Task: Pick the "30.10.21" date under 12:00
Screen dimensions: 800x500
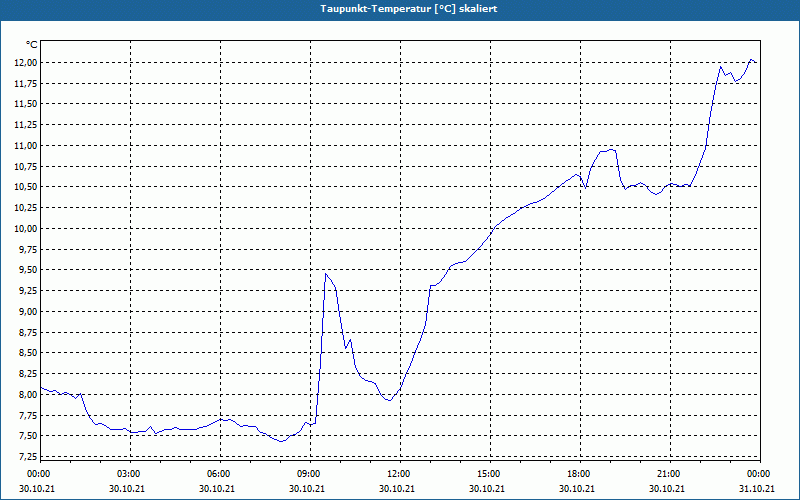Action: (397, 489)
